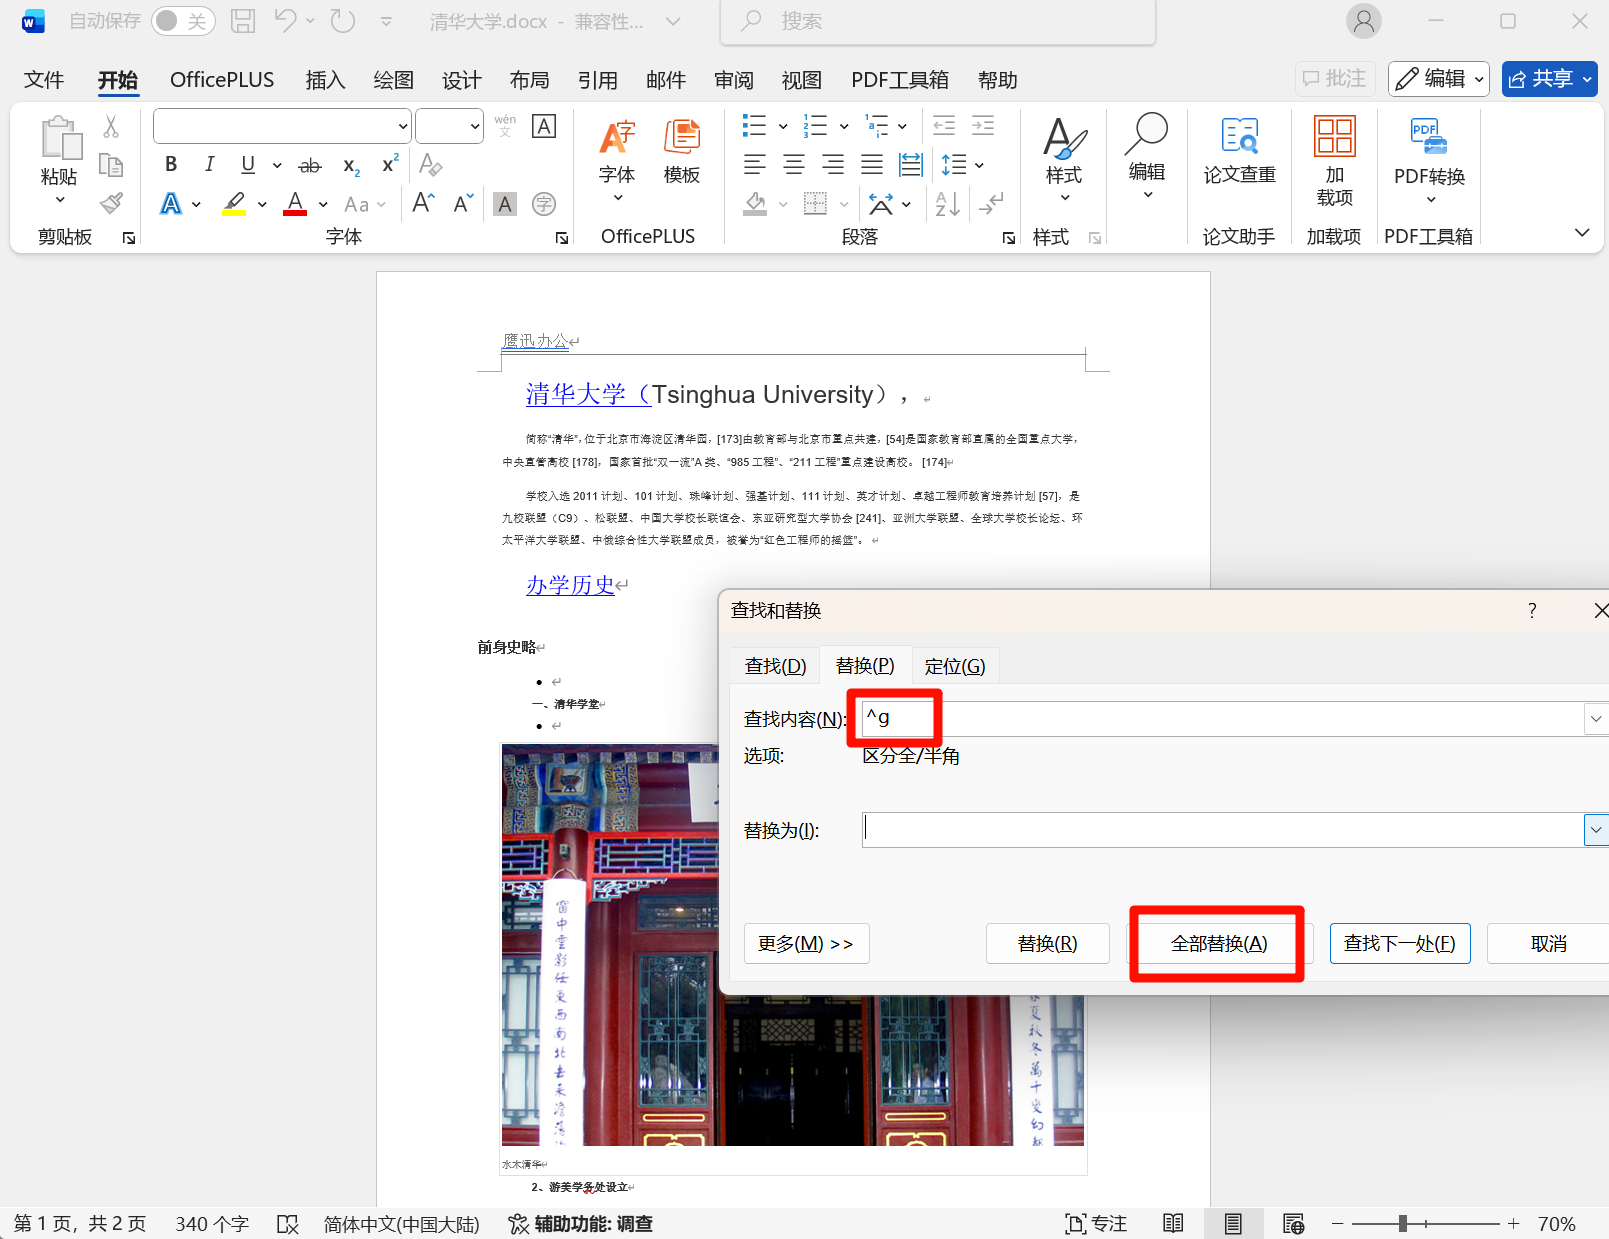Open the 查找内容 search history dropdown
Viewport: 1609px width, 1239px height.
(x=1595, y=718)
